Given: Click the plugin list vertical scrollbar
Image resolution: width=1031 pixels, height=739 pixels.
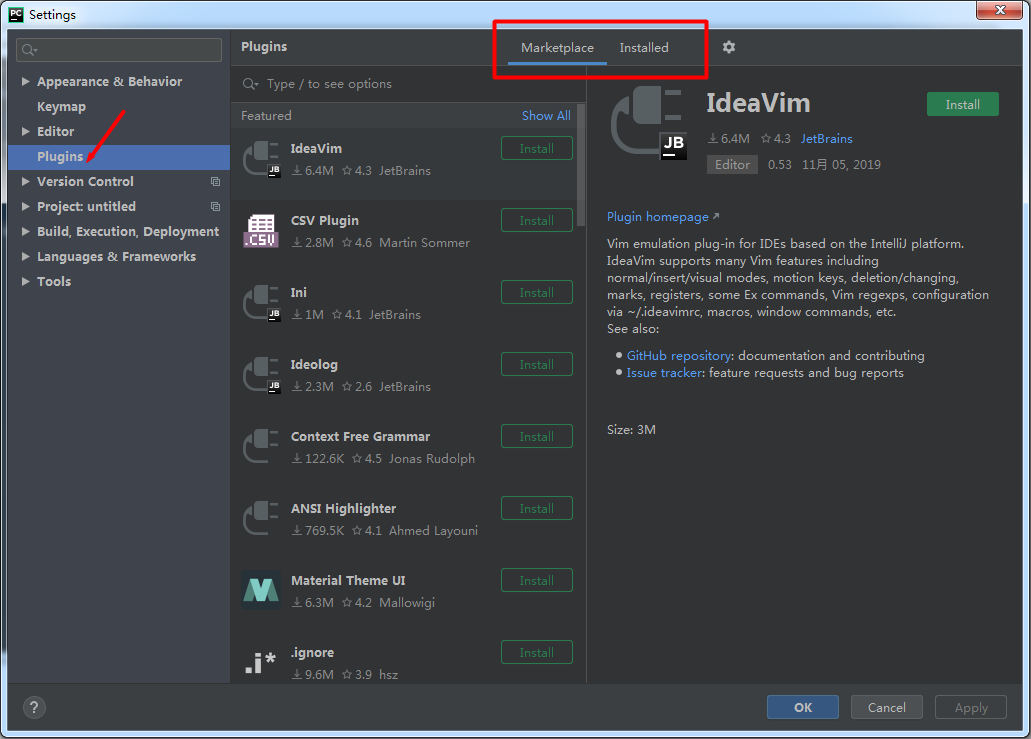Looking at the screenshot, I should (581, 165).
